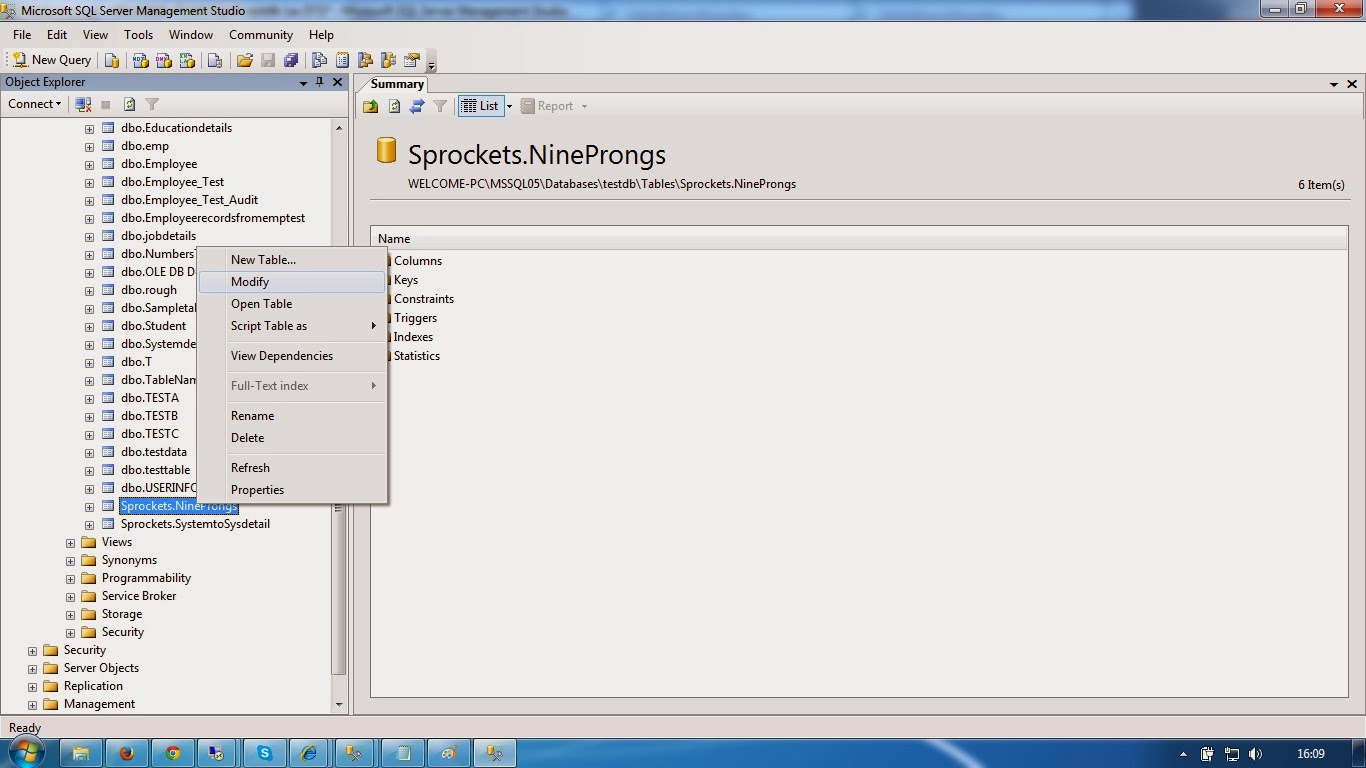The width and height of the screenshot is (1366, 768).
Task: Open a New Query window
Action: (x=50, y=59)
